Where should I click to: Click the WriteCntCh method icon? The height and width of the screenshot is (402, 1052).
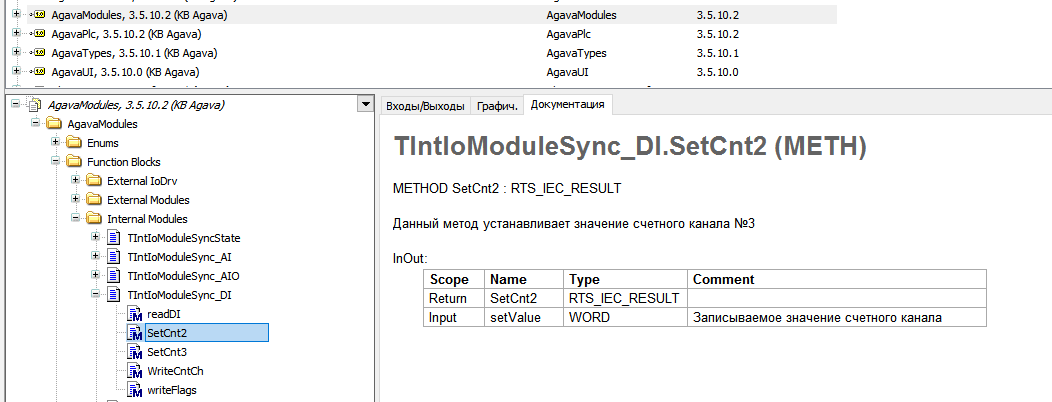pos(135,371)
